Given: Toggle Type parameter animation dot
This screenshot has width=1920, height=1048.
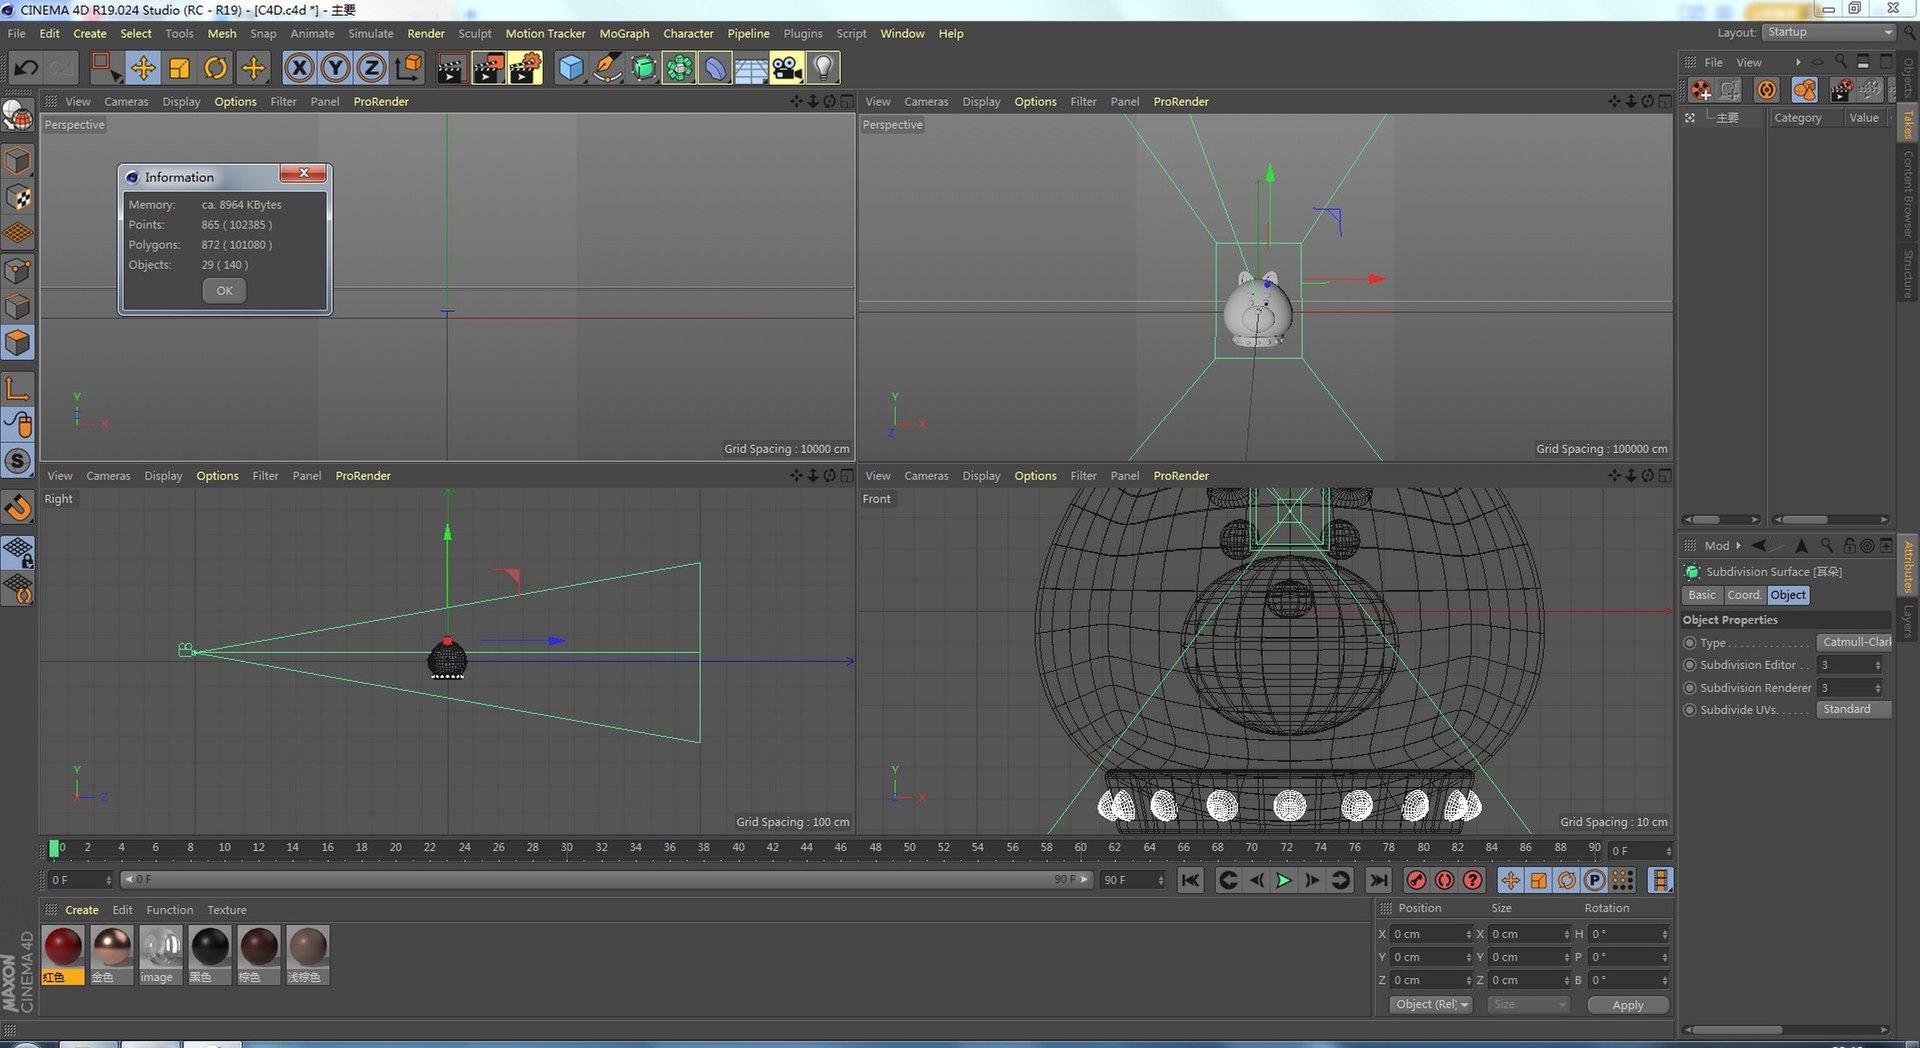Looking at the screenshot, I should pyautogui.click(x=1690, y=643).
